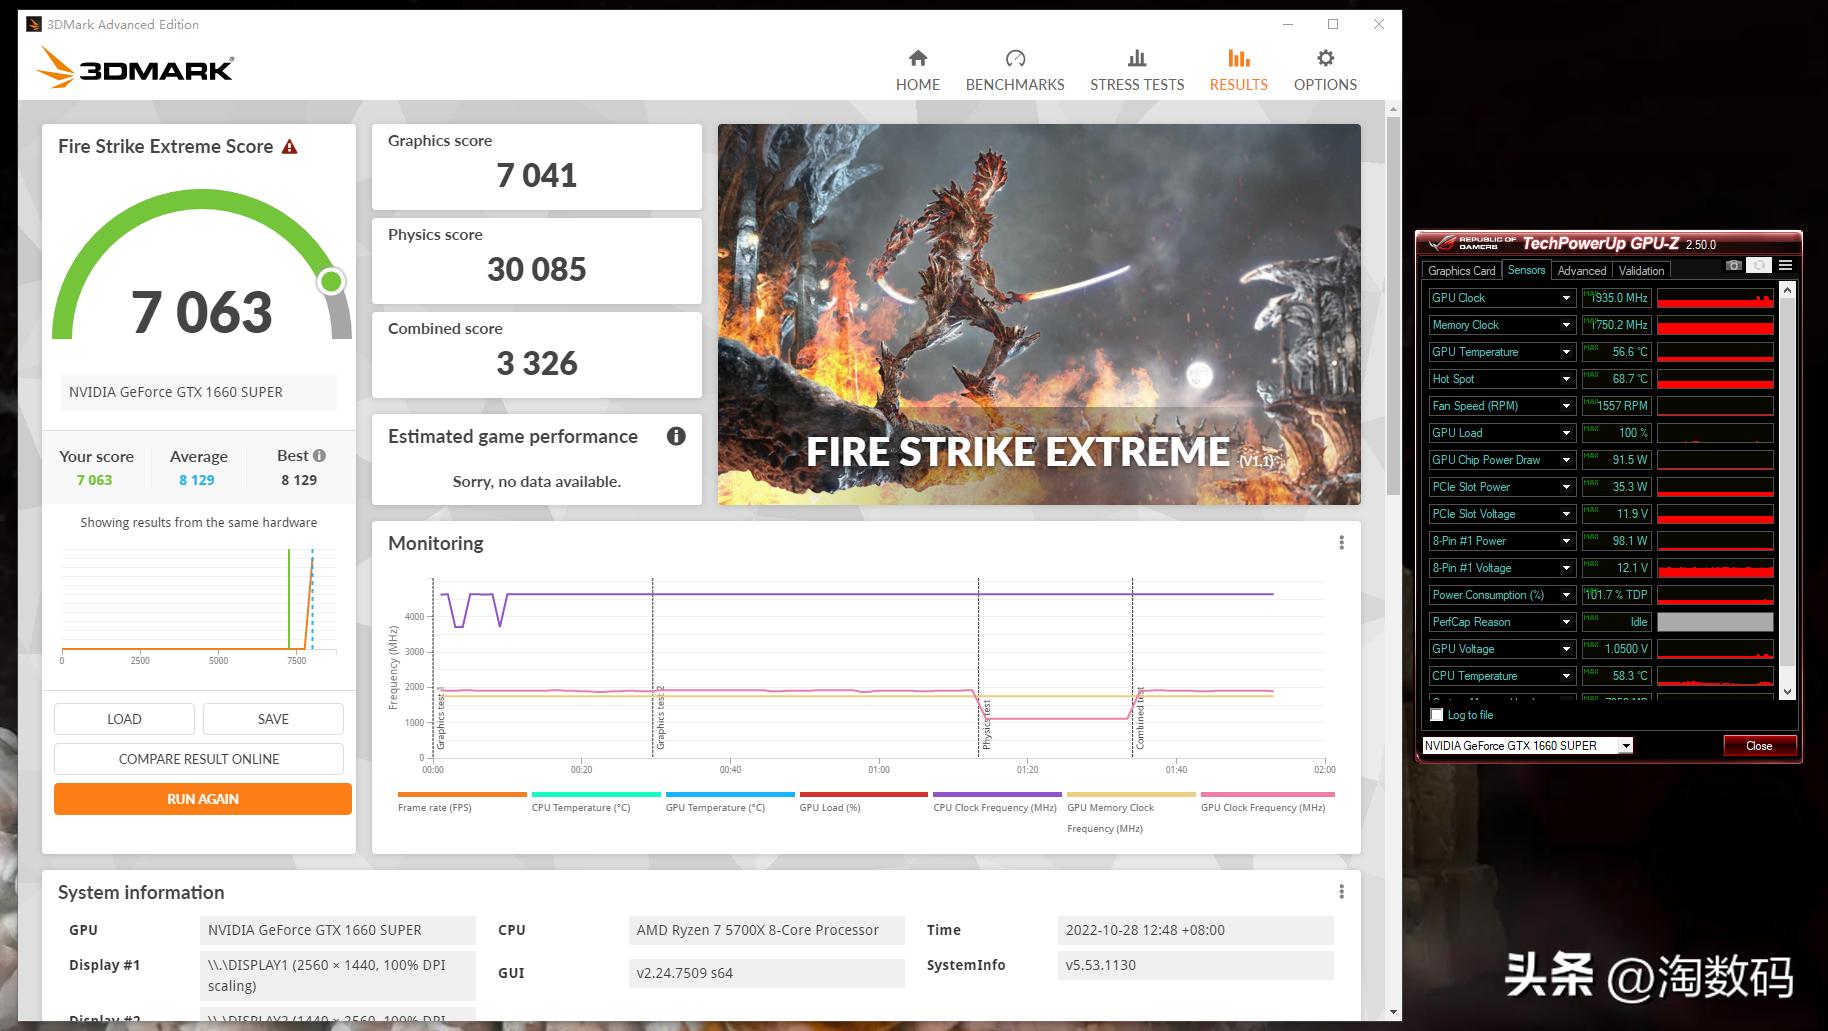
Task: Enable the Log to file checkbox in GPU-Z
Action: (1437, 715)
